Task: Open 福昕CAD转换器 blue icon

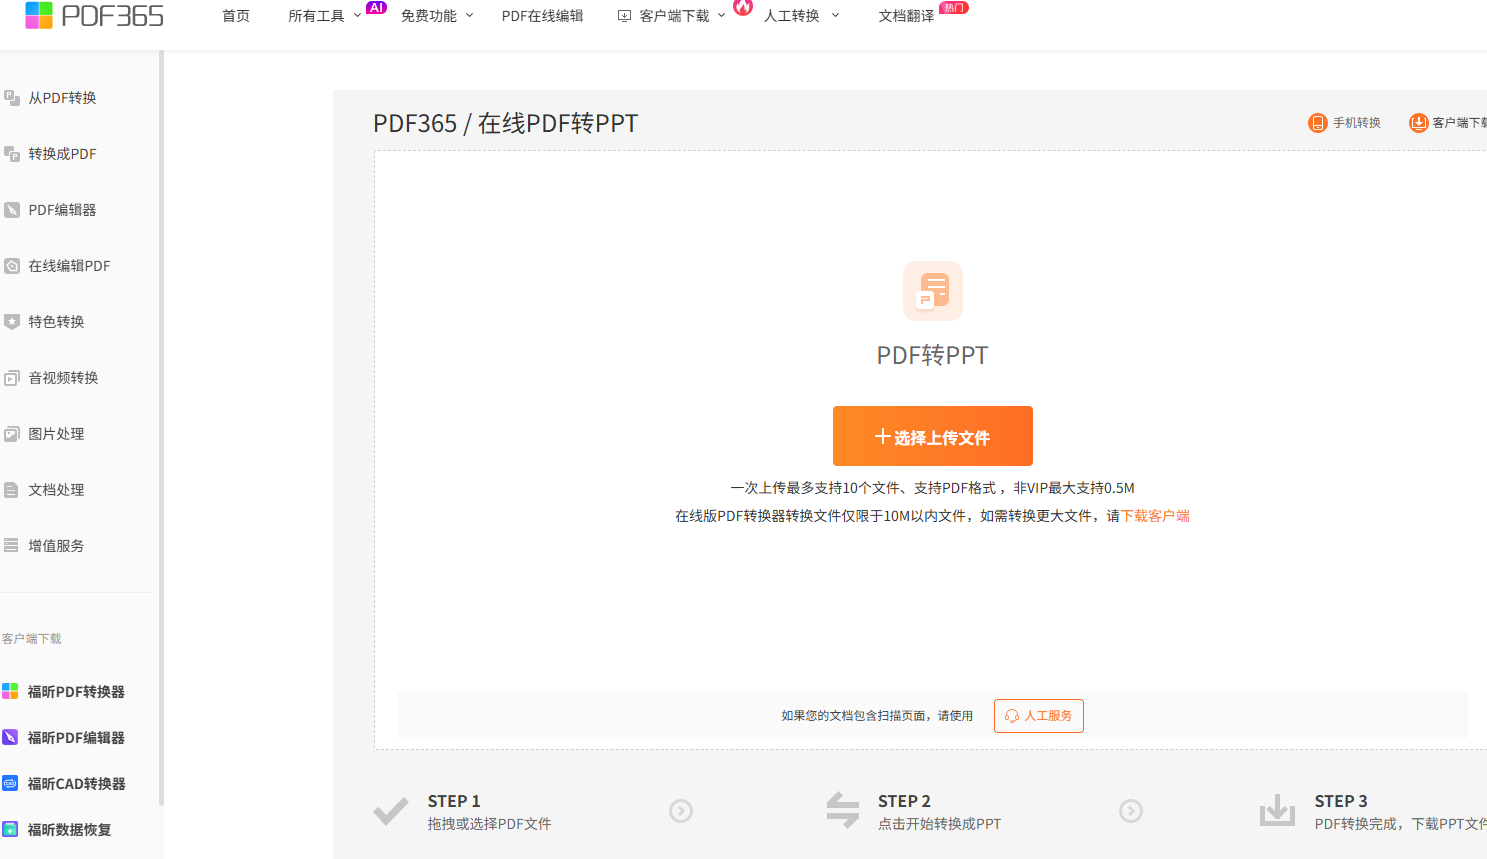Action: 10,784
